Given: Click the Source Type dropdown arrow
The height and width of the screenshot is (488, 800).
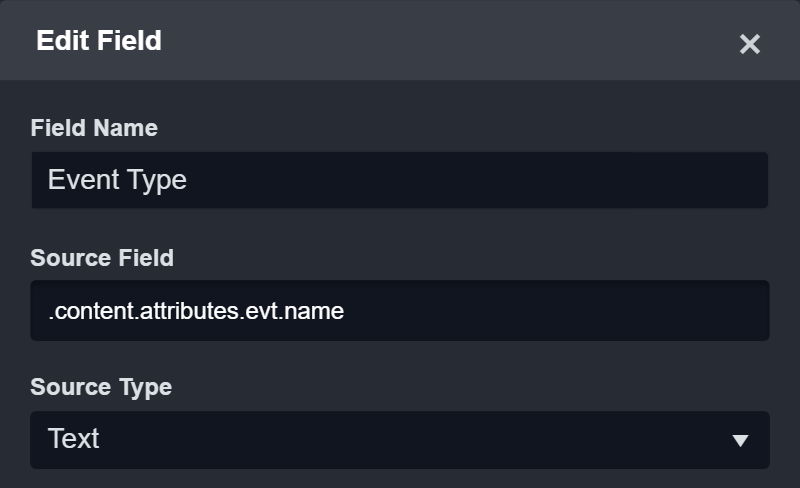Looking at the screenshot, I should pos(740,440).
